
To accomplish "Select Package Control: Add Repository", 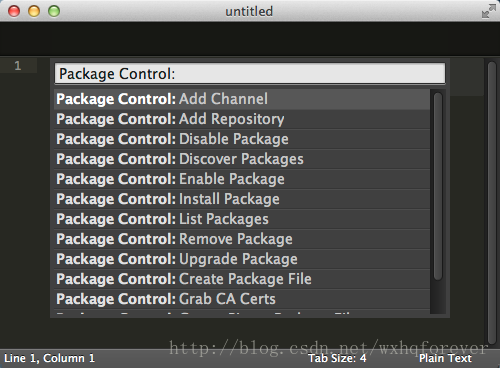I will pos(242,119).
